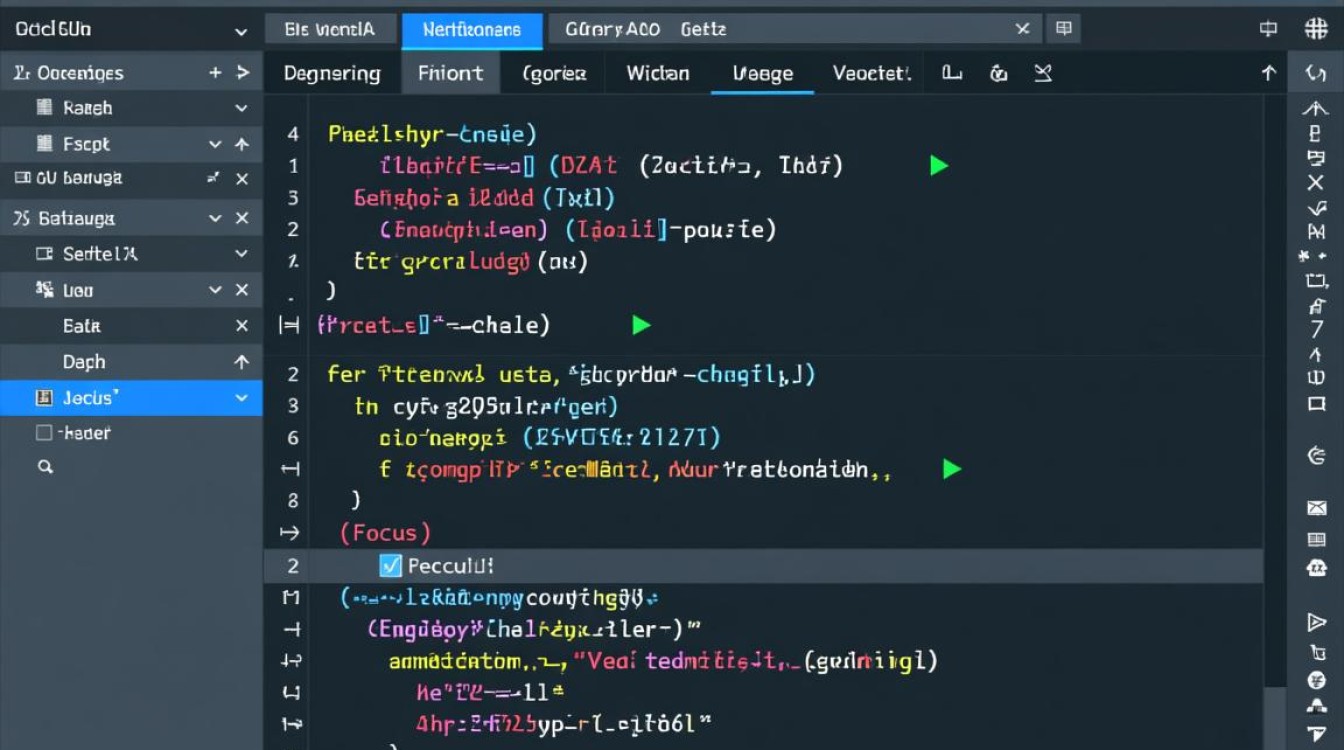Click the split layout icon beside tab close
The width and height of the screenshot is (1344, 750).
[1064, 29]
